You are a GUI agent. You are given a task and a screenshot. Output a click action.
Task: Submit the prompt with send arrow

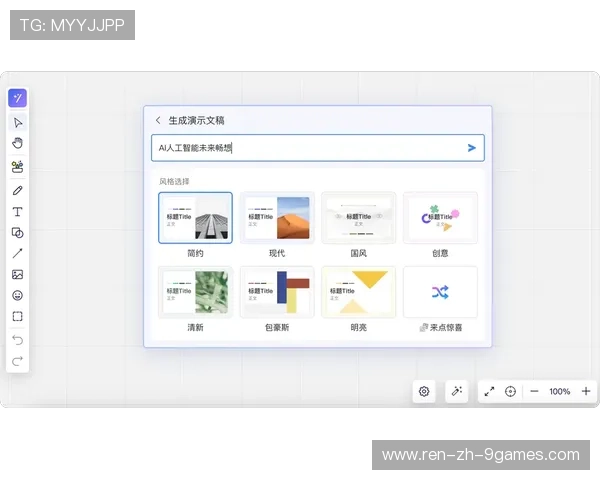click(x=471, y=148)
